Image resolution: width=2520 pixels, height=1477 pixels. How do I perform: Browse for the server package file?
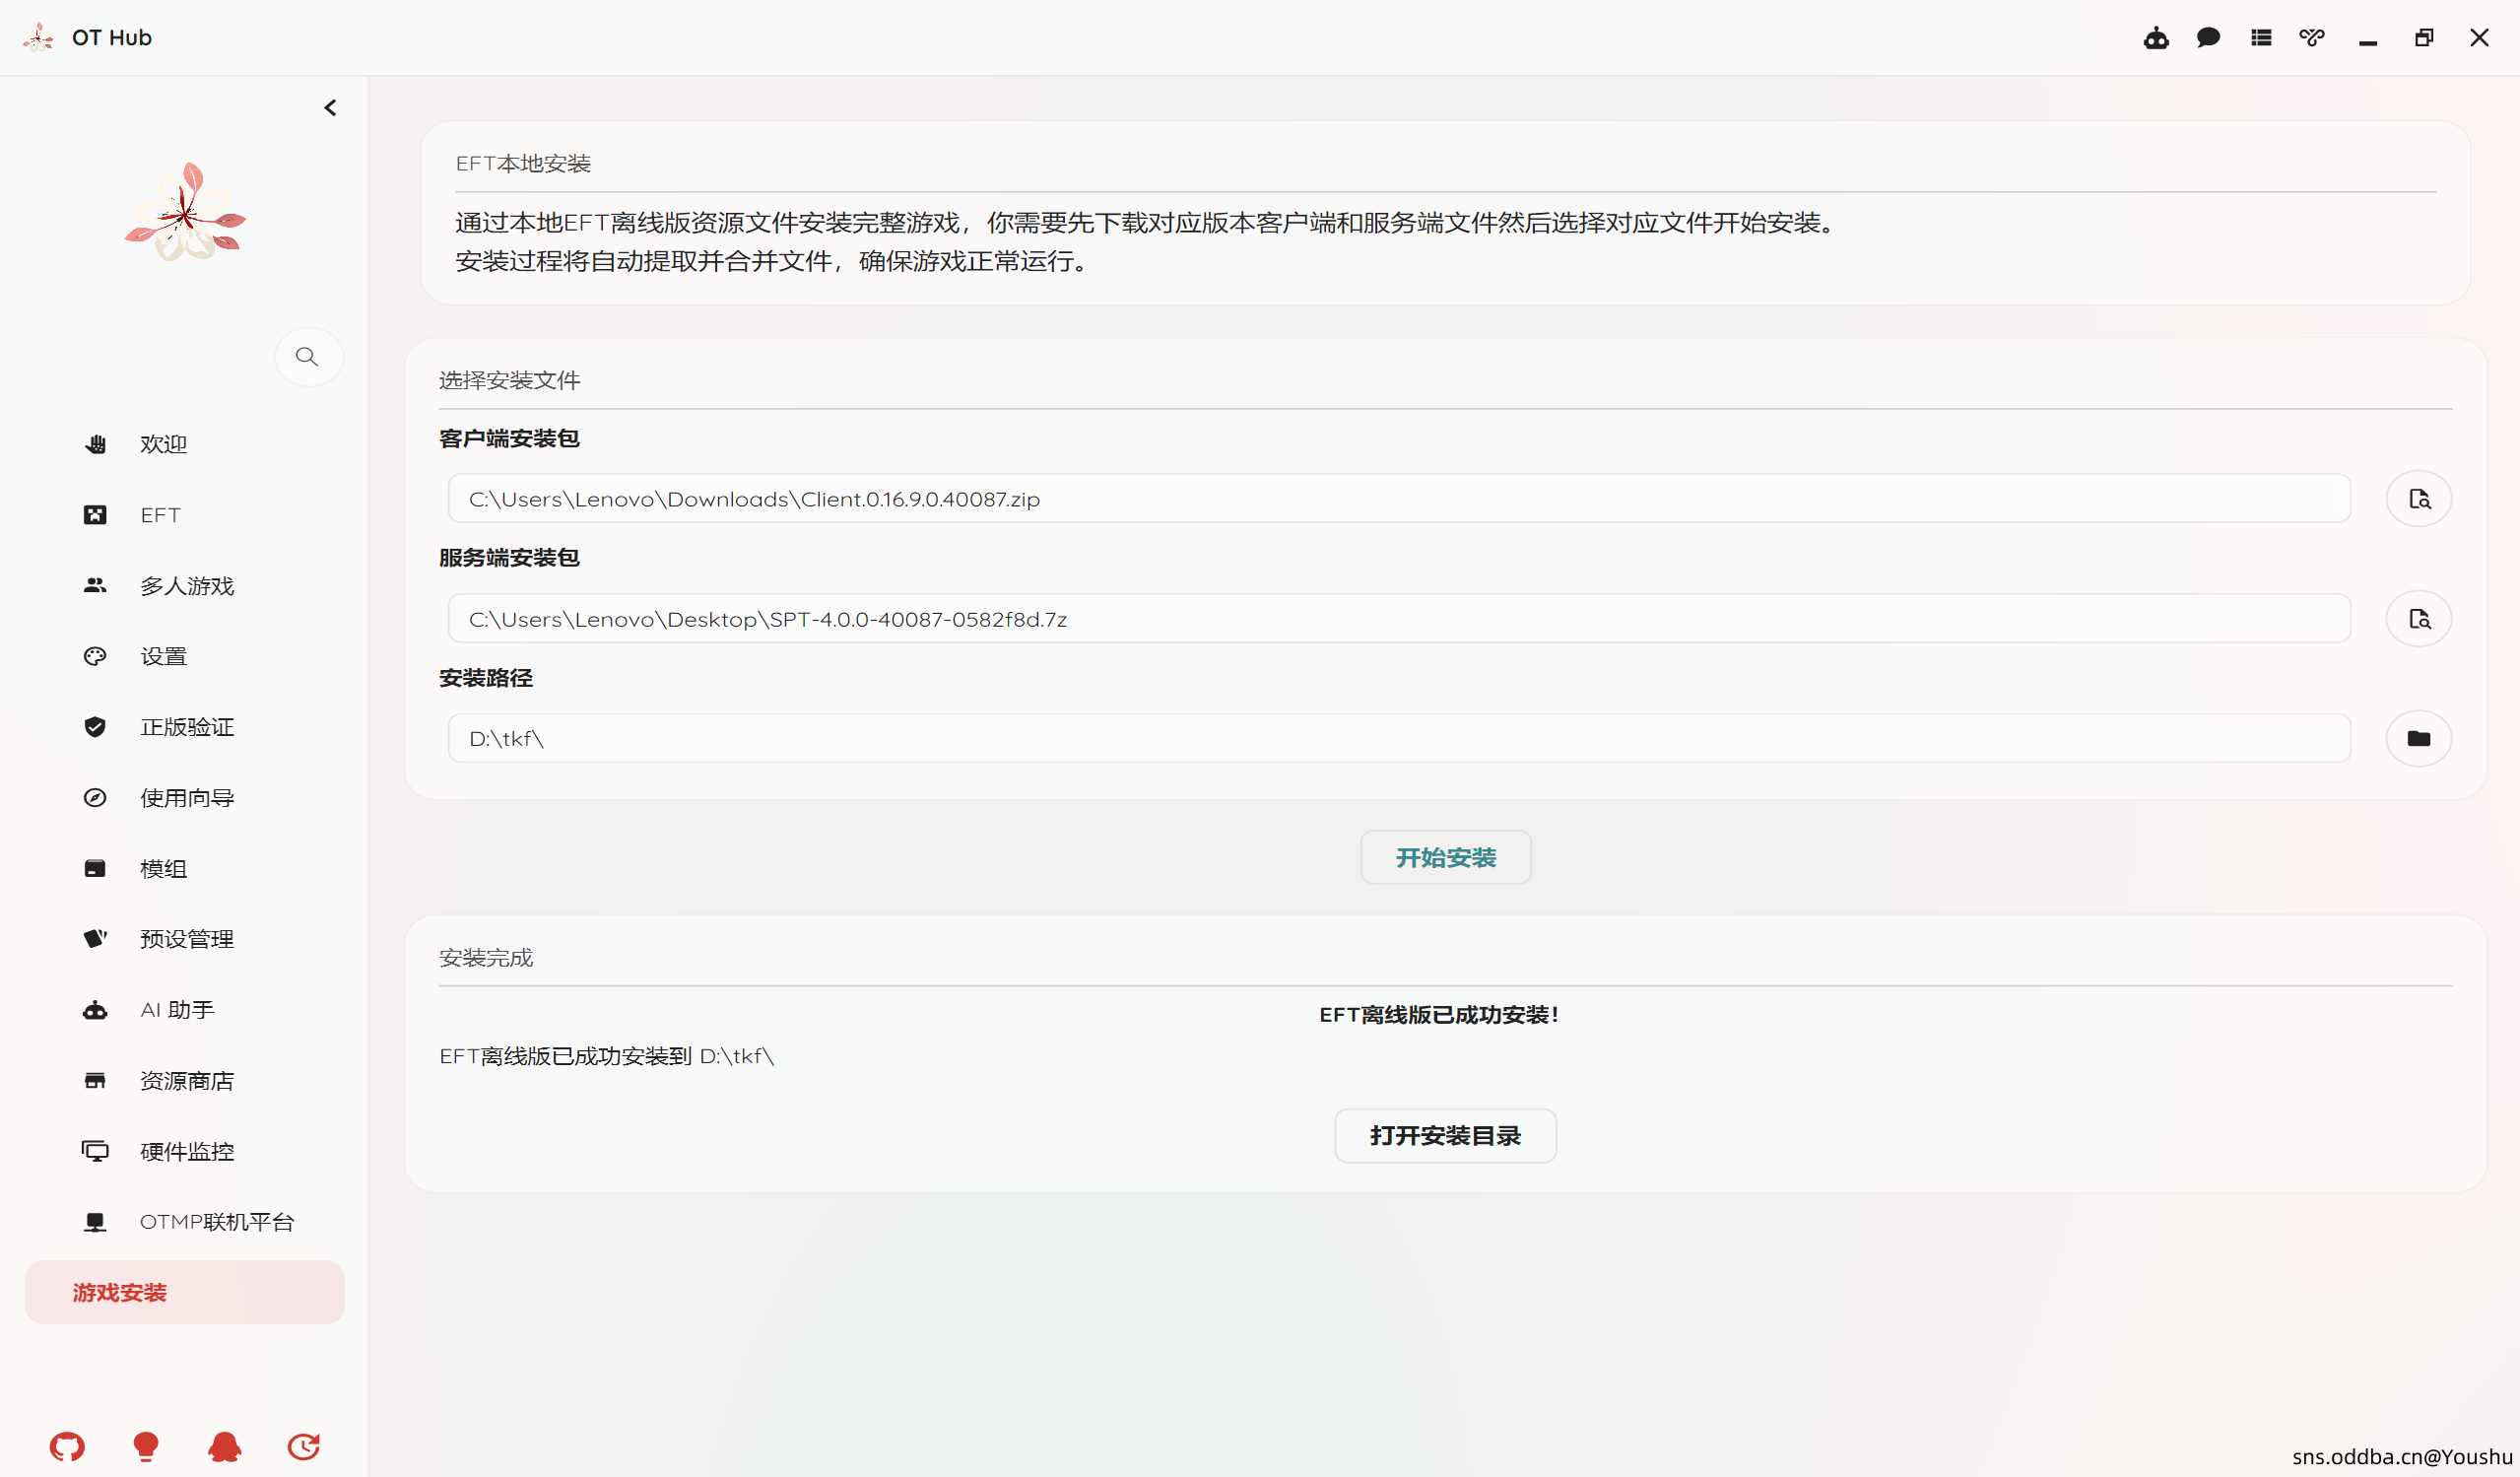tap(2418, 619)
